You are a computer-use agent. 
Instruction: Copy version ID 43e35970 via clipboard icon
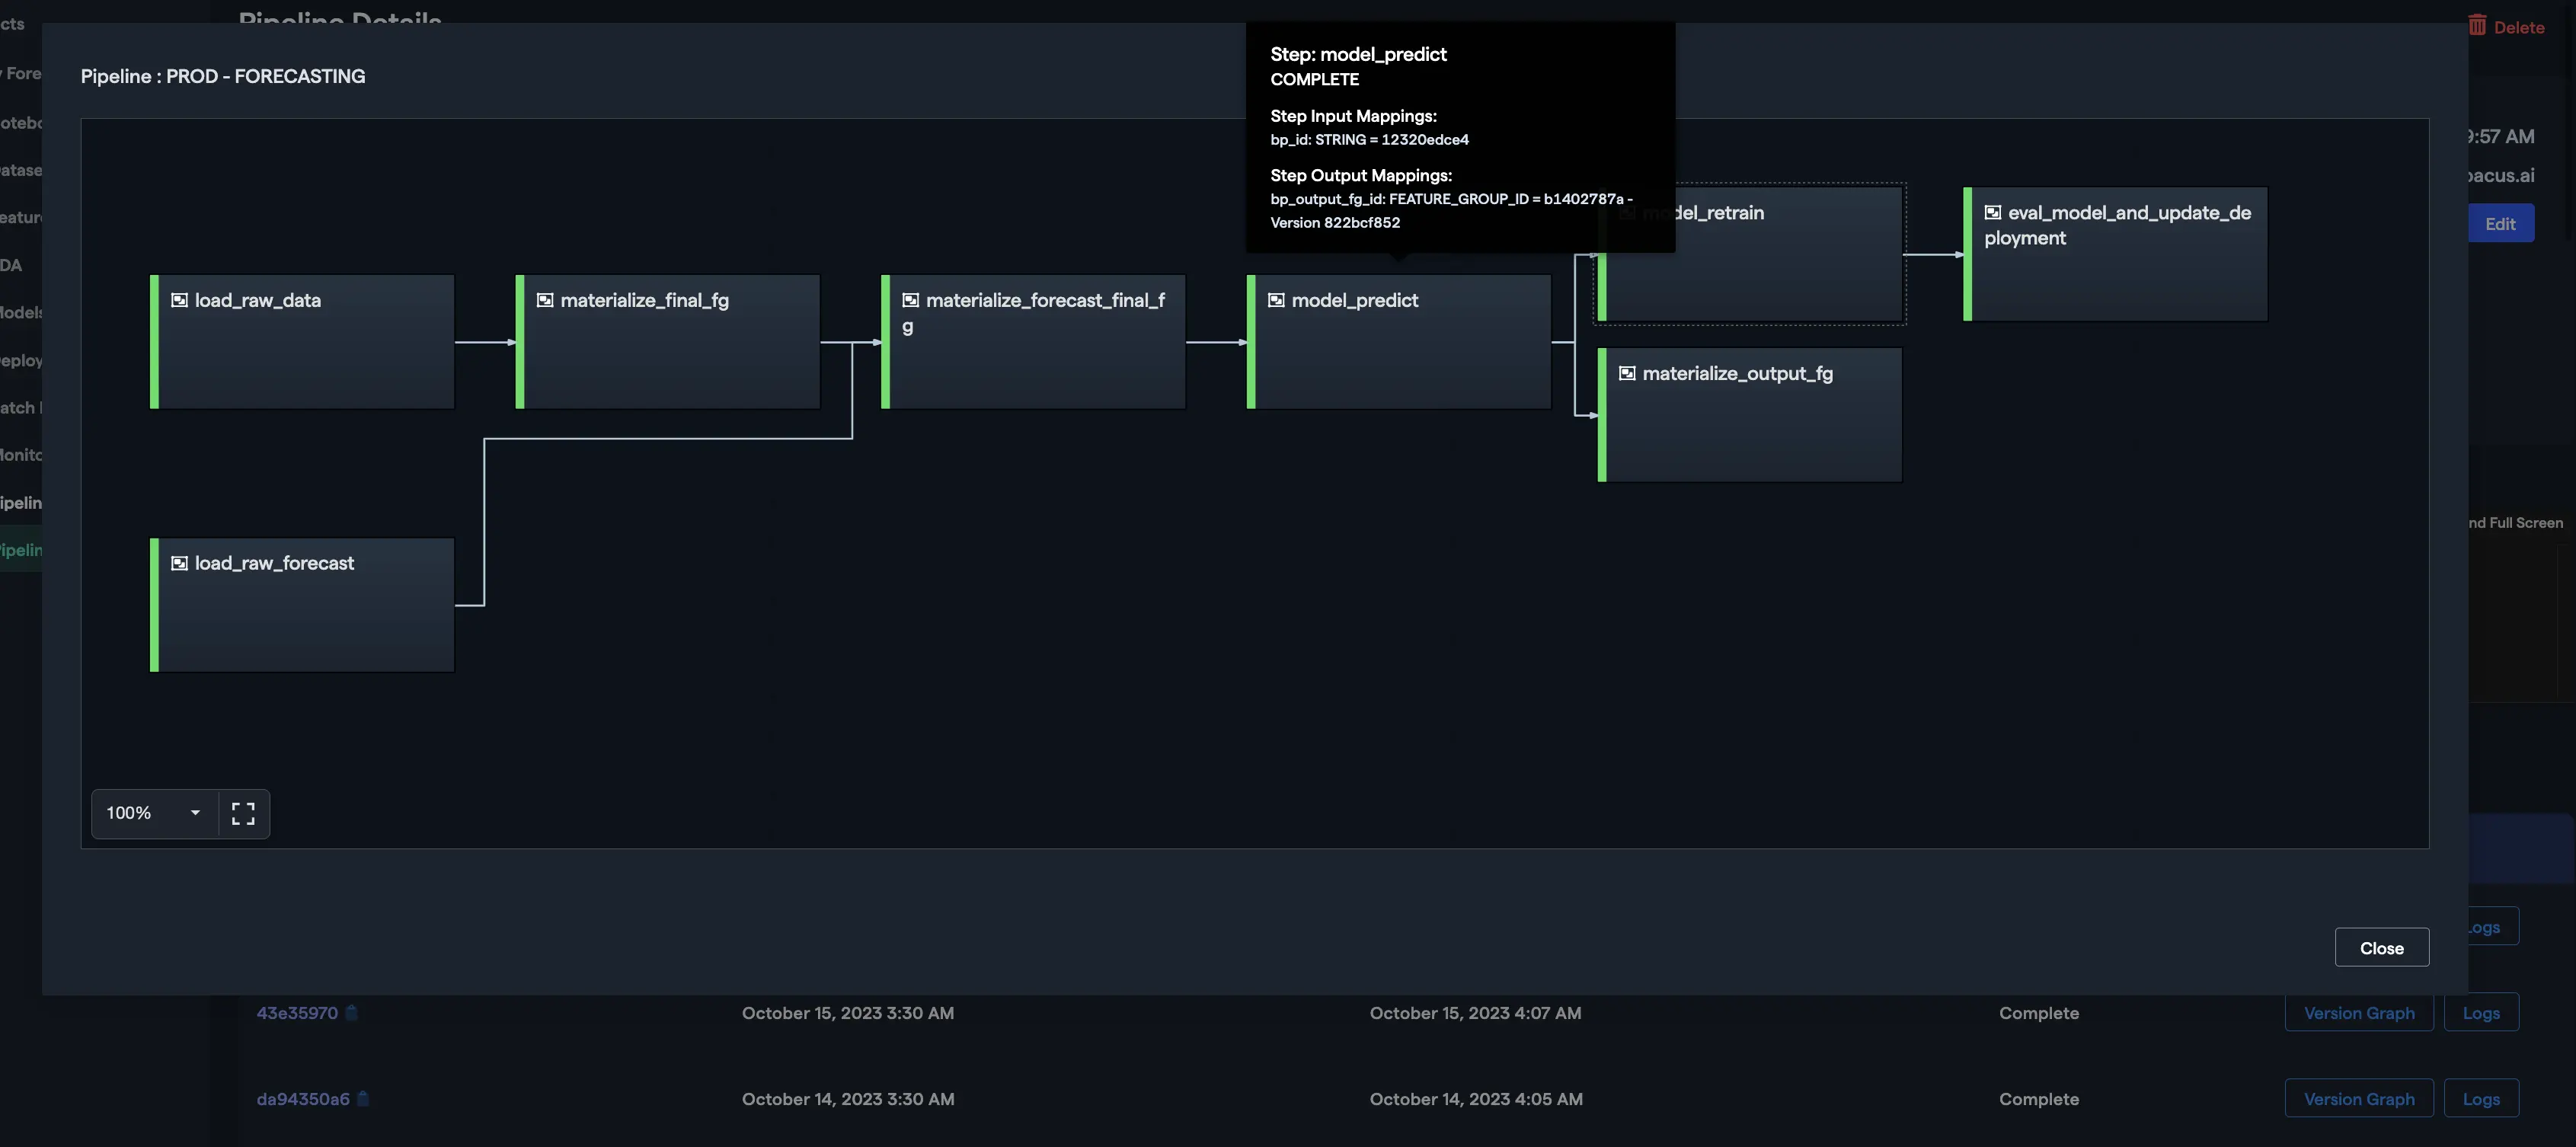352,1012
